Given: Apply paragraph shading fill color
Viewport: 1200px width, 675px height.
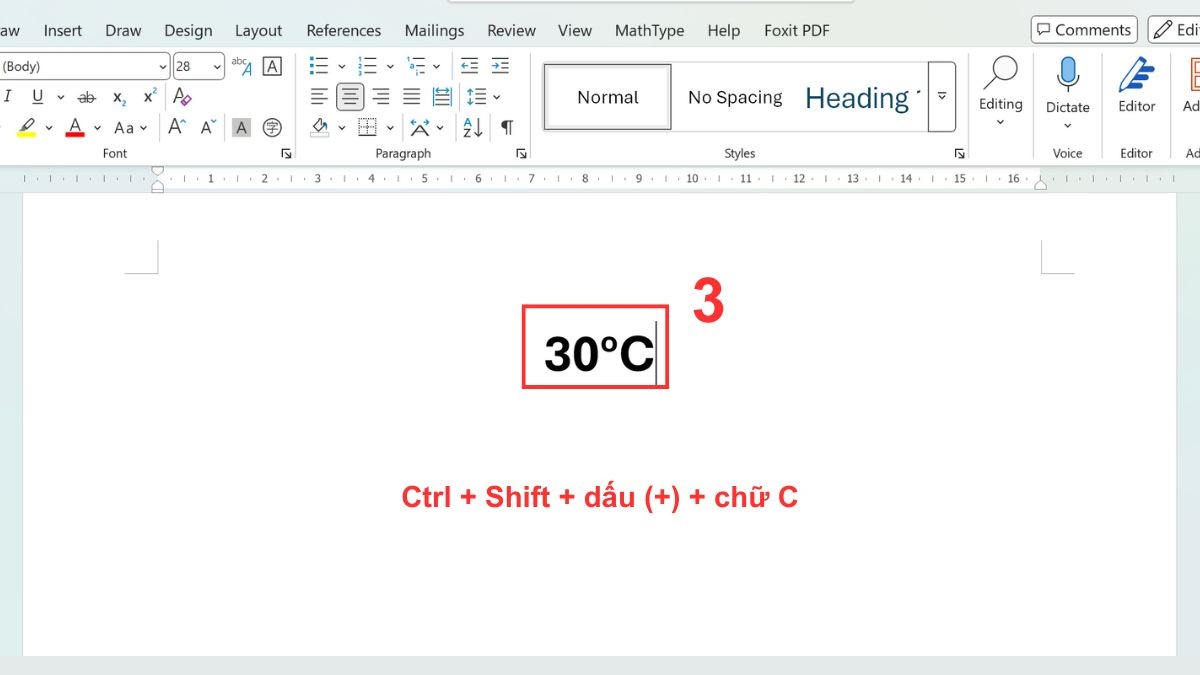Looking at the screenshot, I should click(x=320, y=128).
